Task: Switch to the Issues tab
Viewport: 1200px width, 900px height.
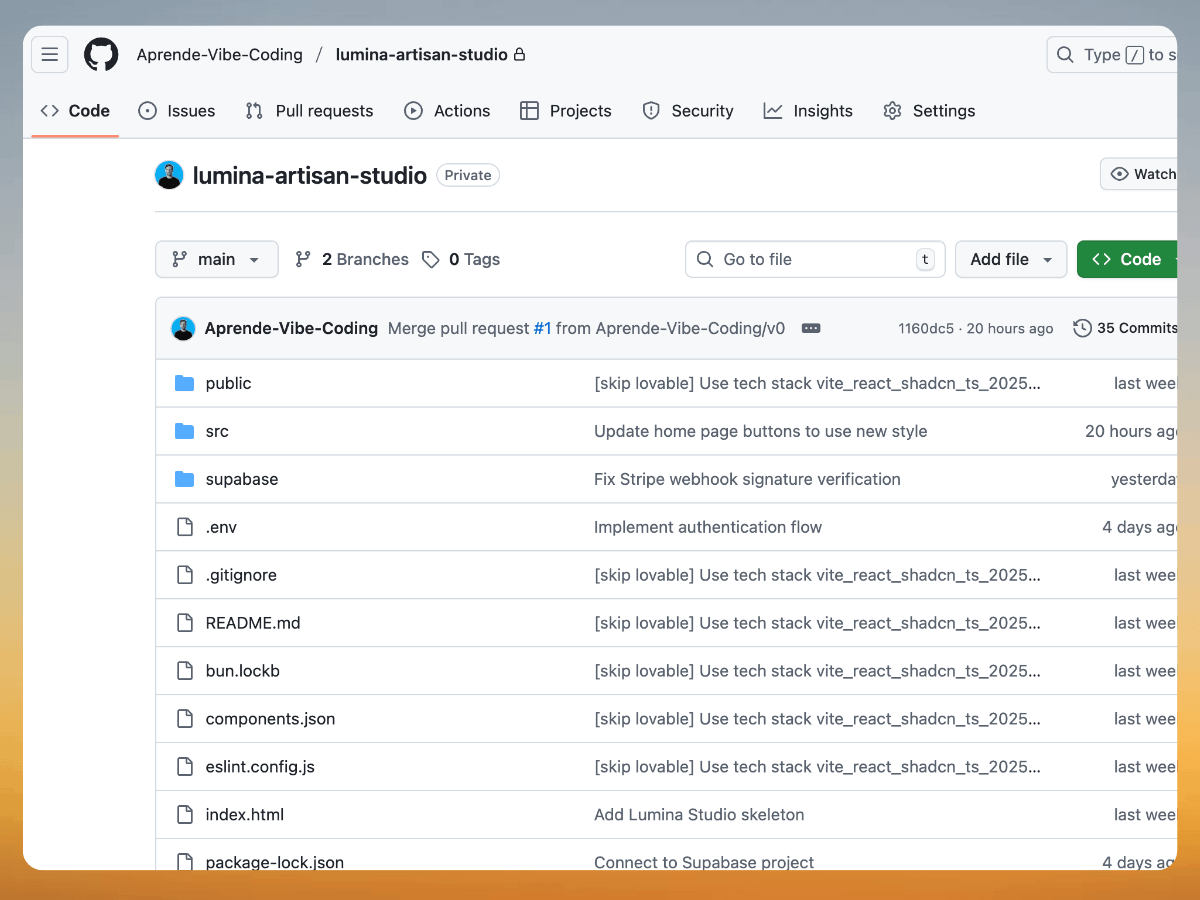Action: pyautogui.click(x=177, y=111)
